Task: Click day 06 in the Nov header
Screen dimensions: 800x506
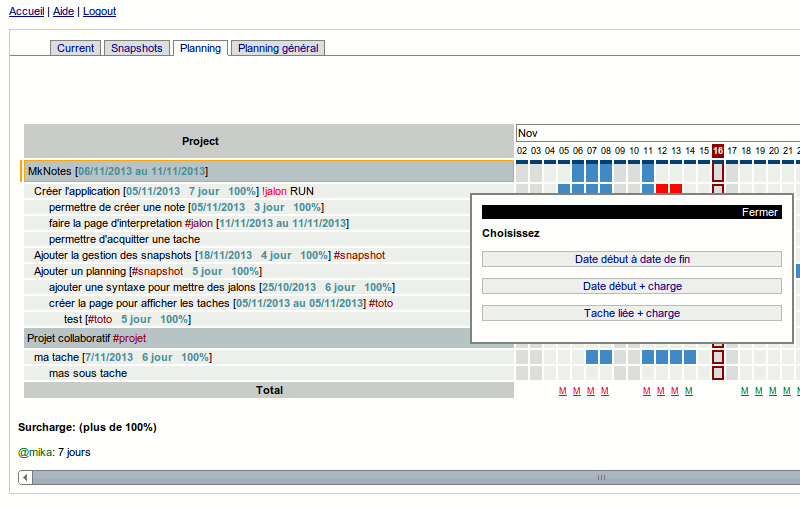Action: pos(578,150)
